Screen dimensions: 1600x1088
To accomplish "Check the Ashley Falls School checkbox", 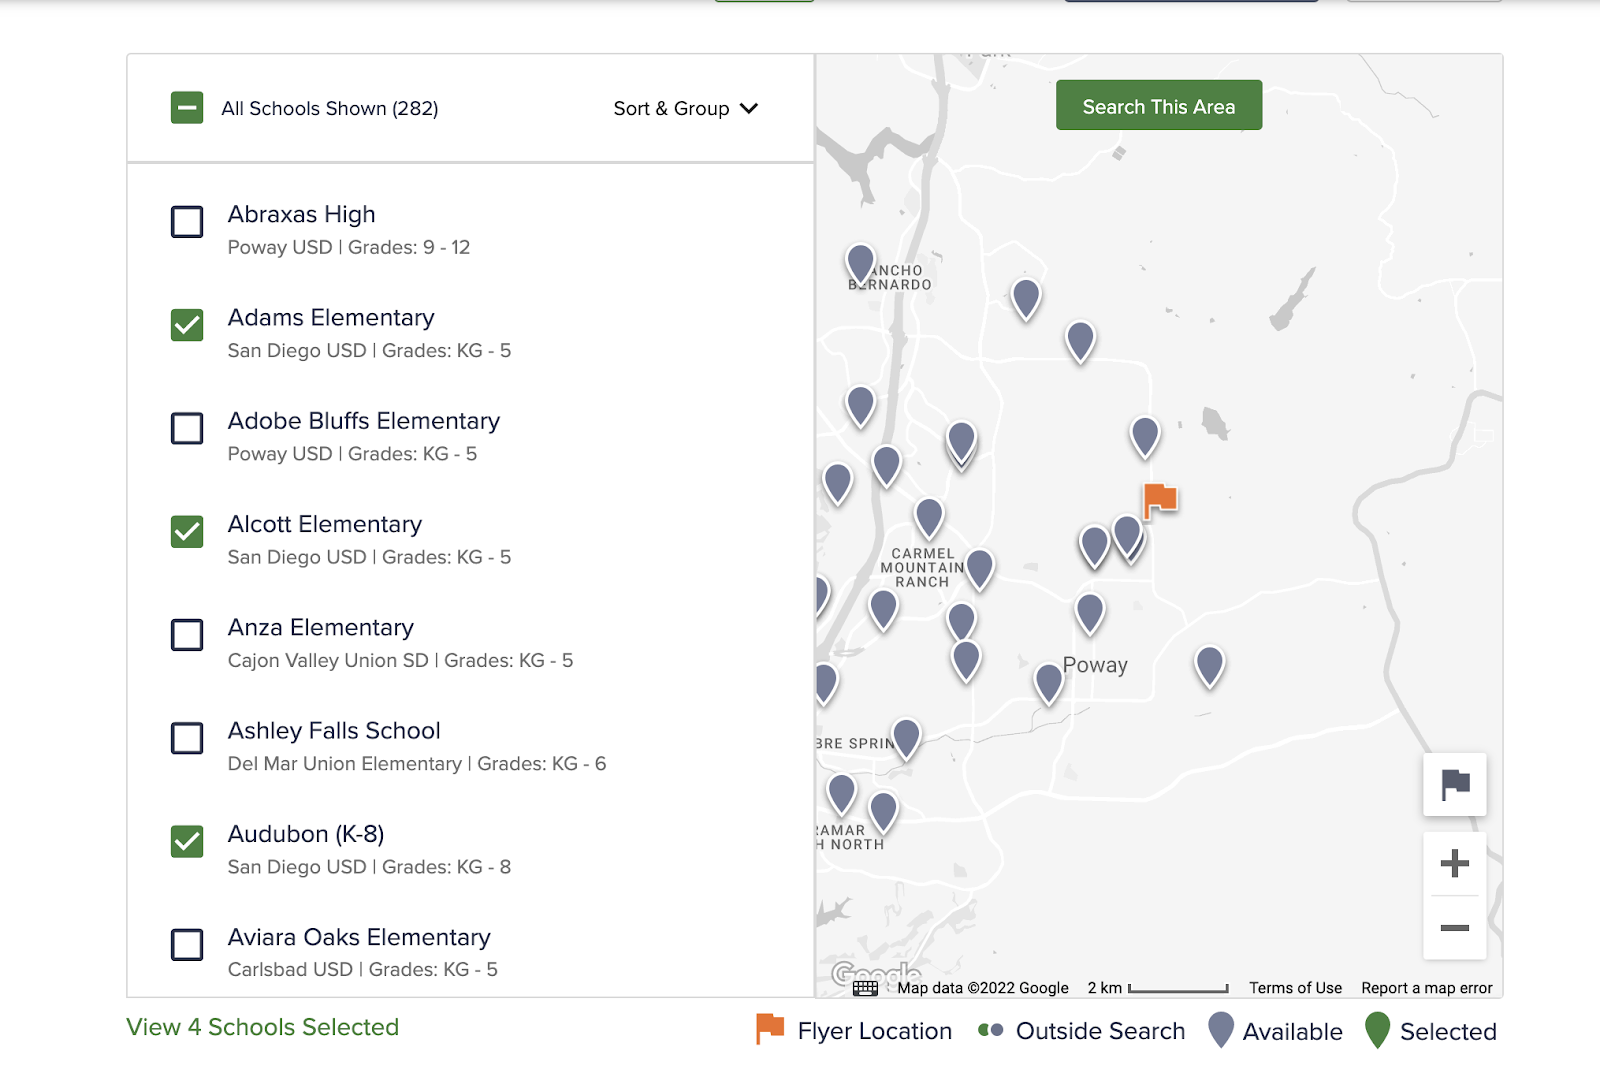I will pyautogui.click(x=187, y=738).
